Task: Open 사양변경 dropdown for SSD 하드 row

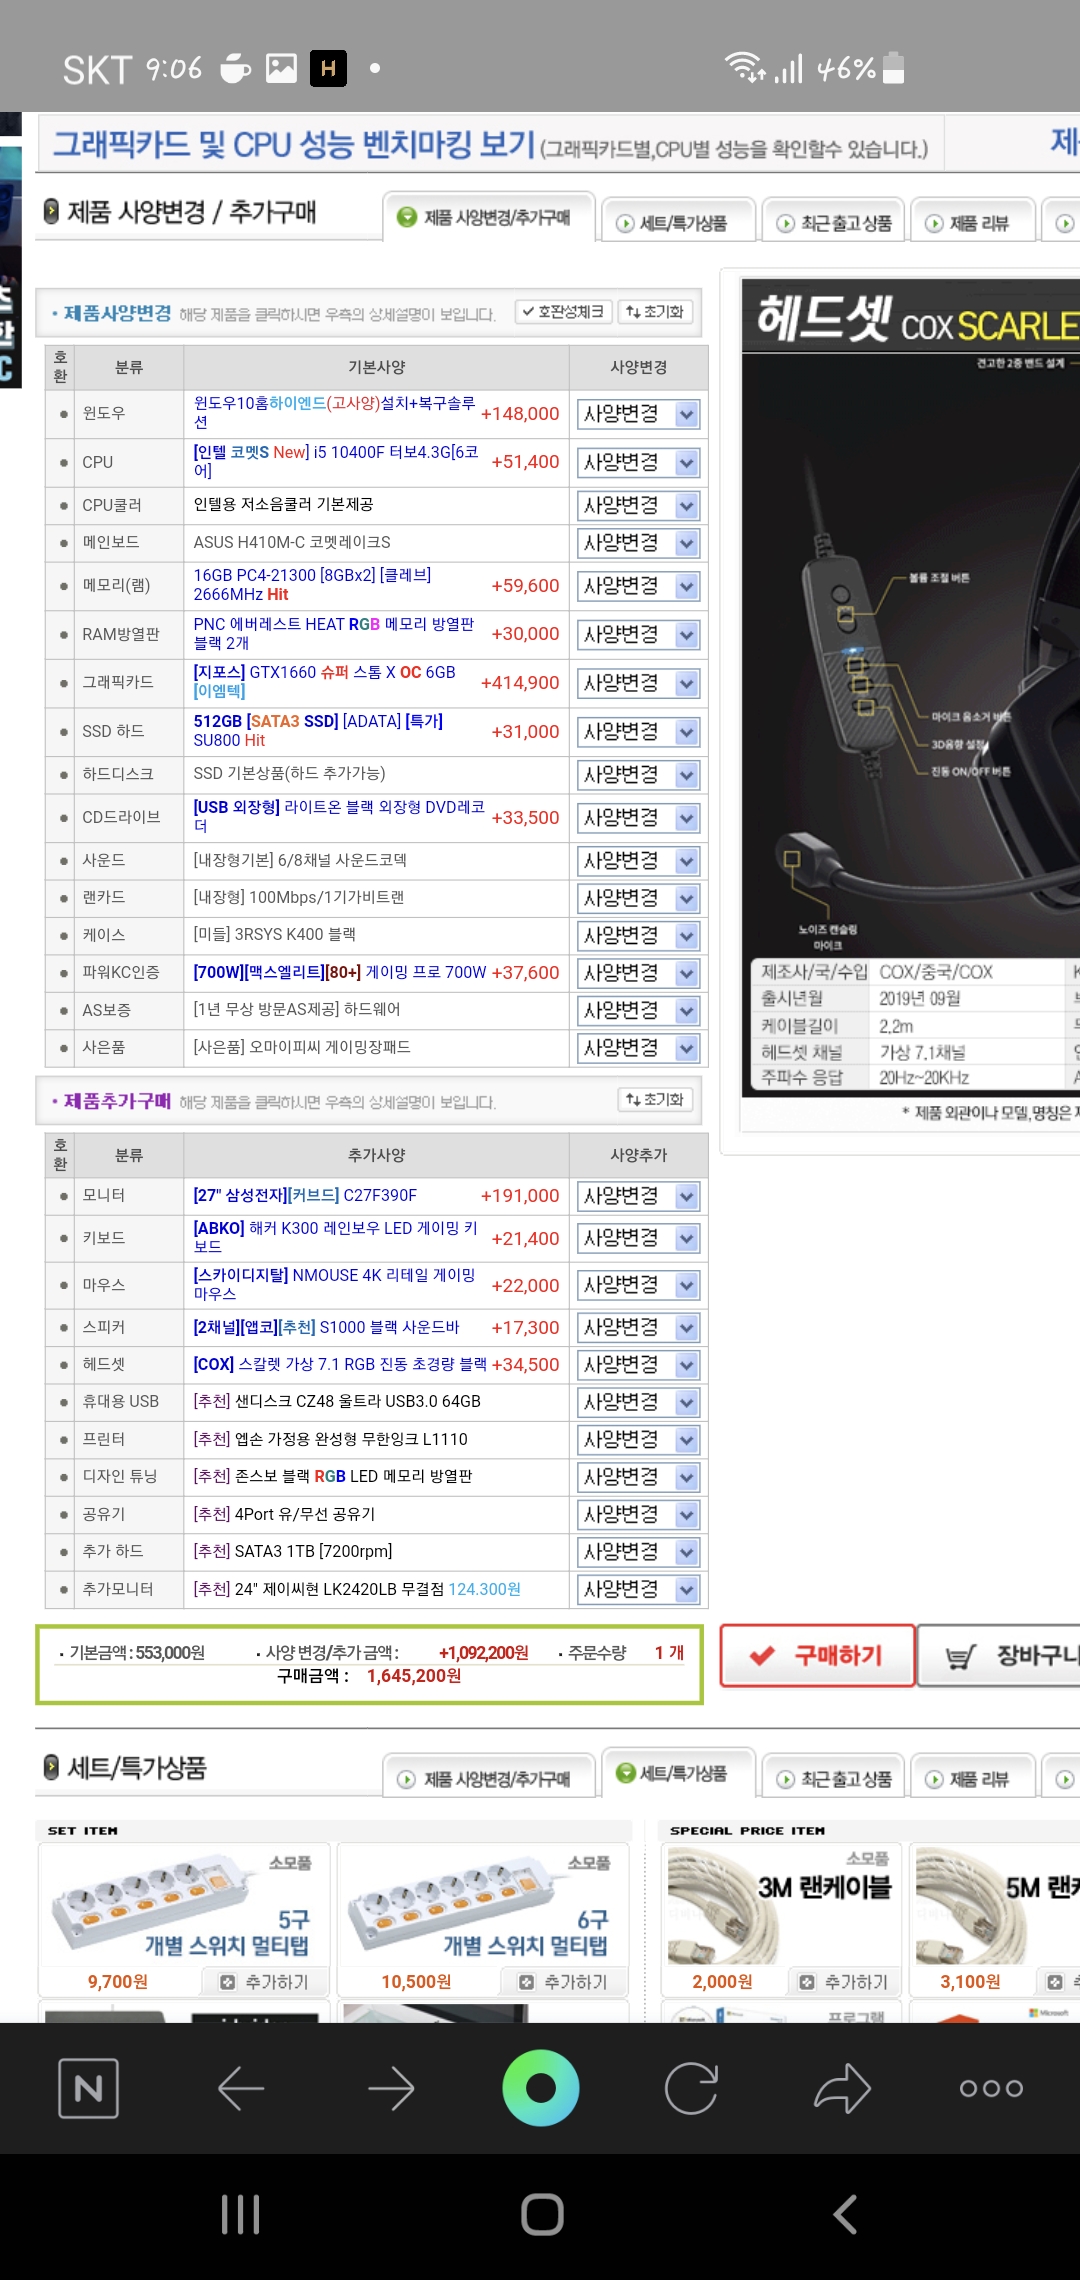Action: pos(638,731)
